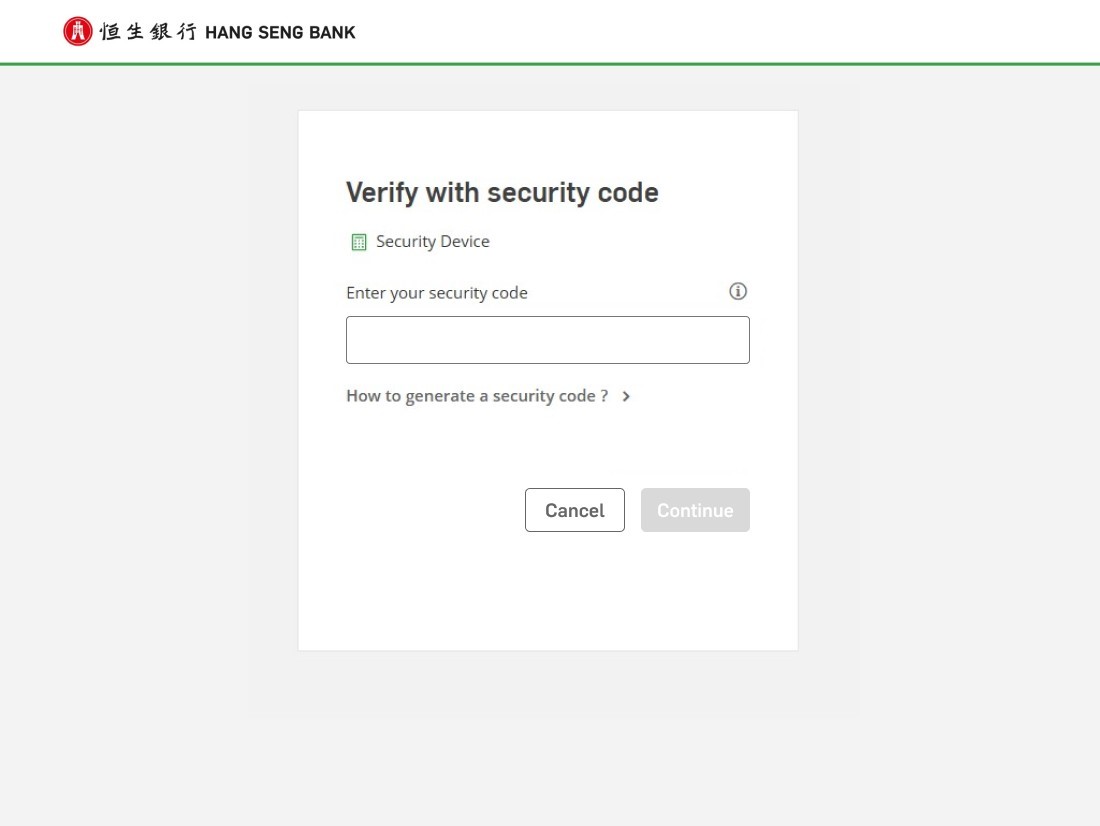The height and width of the screenshot is (826, 1100).
Task: Click the "Security Device" label text
Action: [433, 242]
